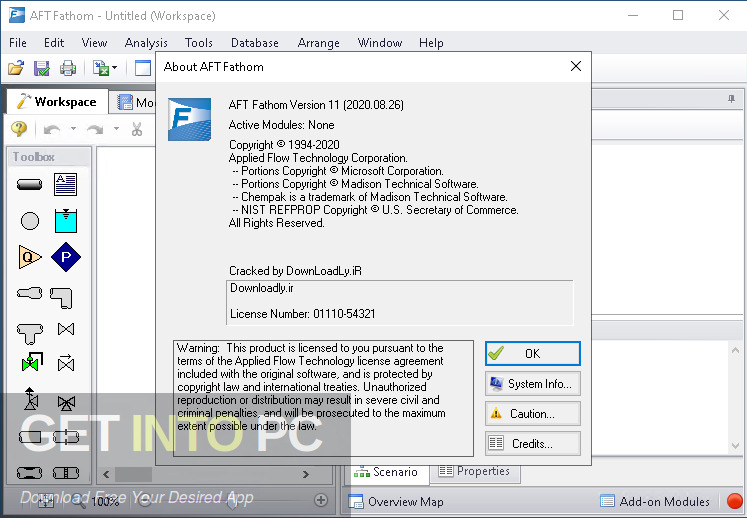Screen dimensions: 747x518
Task: Open the Window menu
Action: point(380,43)
